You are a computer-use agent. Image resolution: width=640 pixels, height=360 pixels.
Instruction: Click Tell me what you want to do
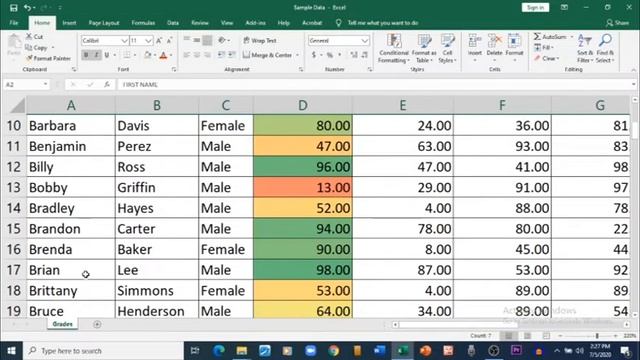click(x=383, y=23)
